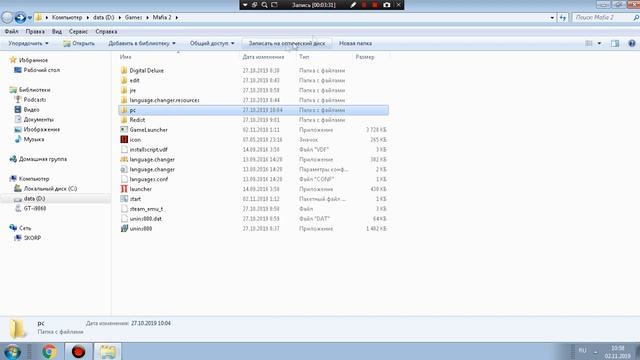Screen dimensions: 640x360
Task: Open the Сервис menu
Action: click(78, 31)
